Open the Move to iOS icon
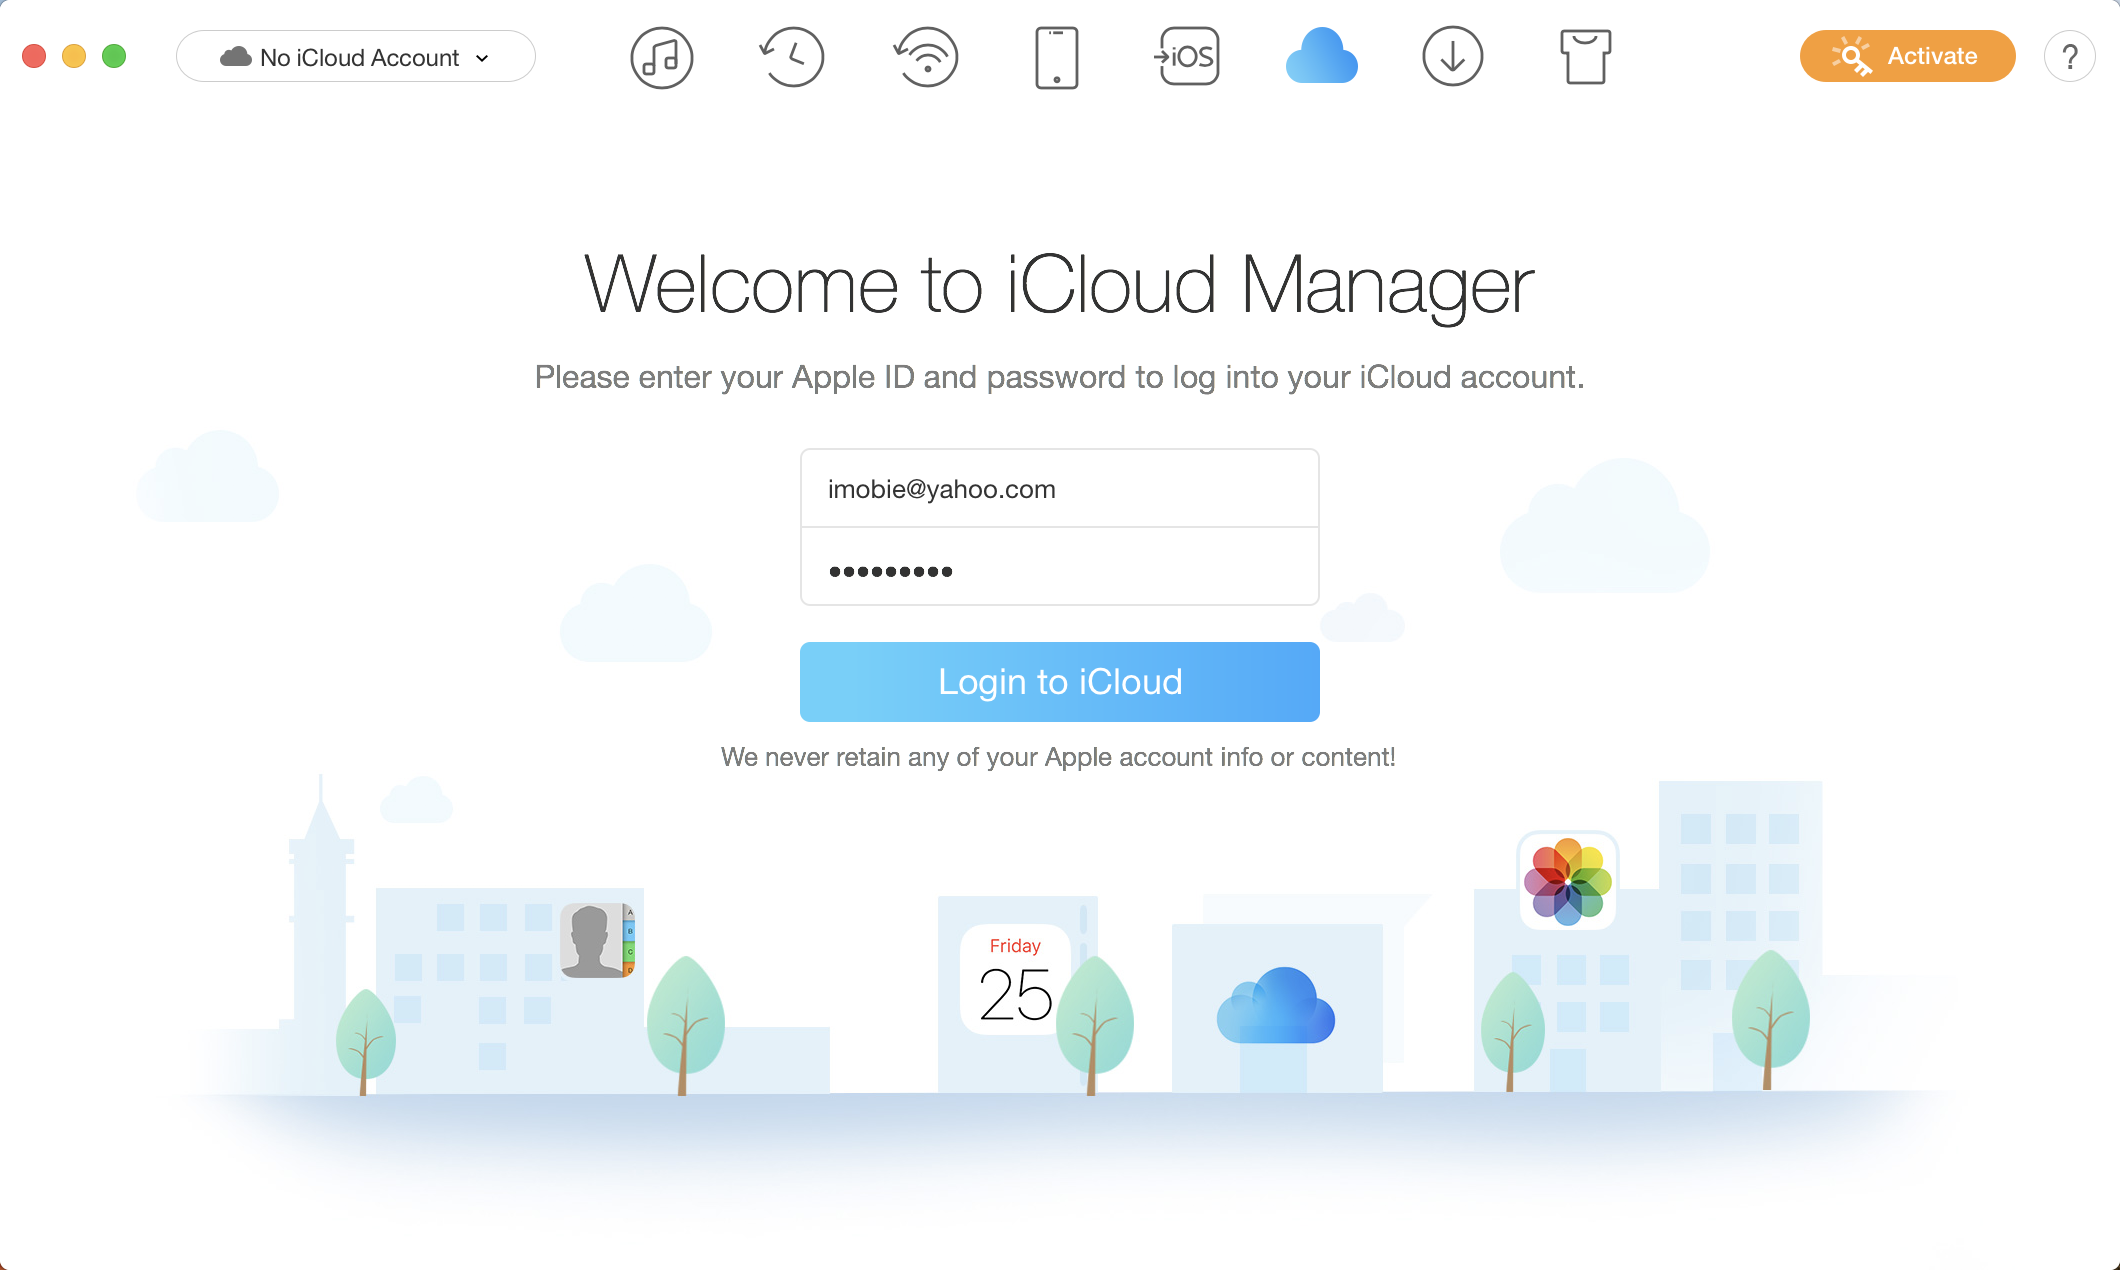Screen dimensions: 2120x1270 1188,57
